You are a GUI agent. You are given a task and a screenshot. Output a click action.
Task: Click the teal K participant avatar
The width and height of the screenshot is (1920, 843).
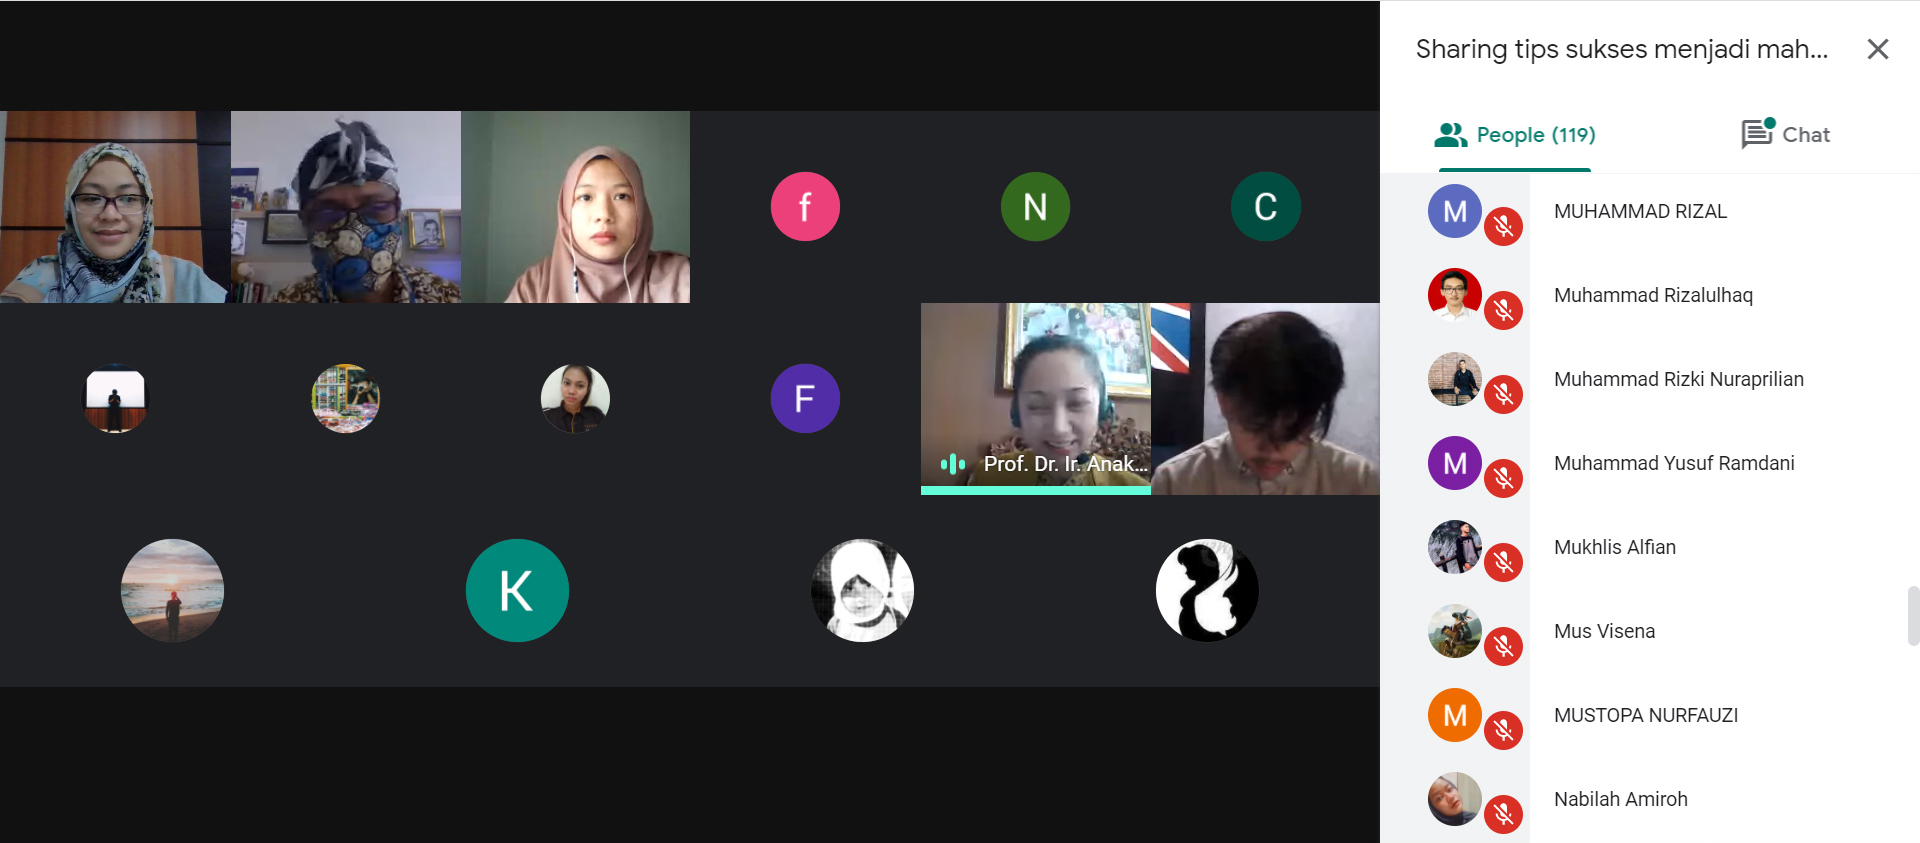point(517,591)
